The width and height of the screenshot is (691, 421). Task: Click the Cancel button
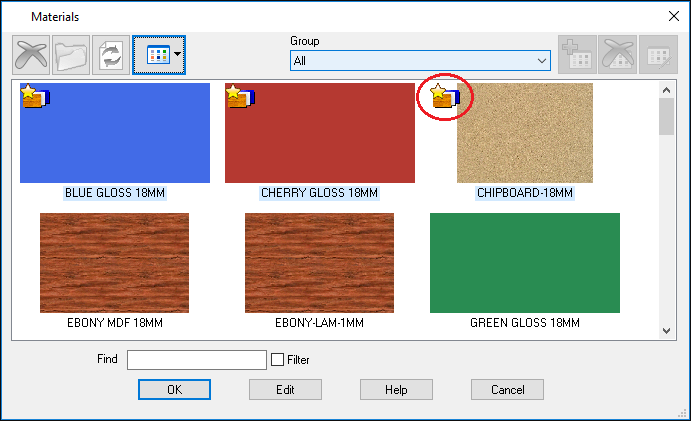point(507,390)
